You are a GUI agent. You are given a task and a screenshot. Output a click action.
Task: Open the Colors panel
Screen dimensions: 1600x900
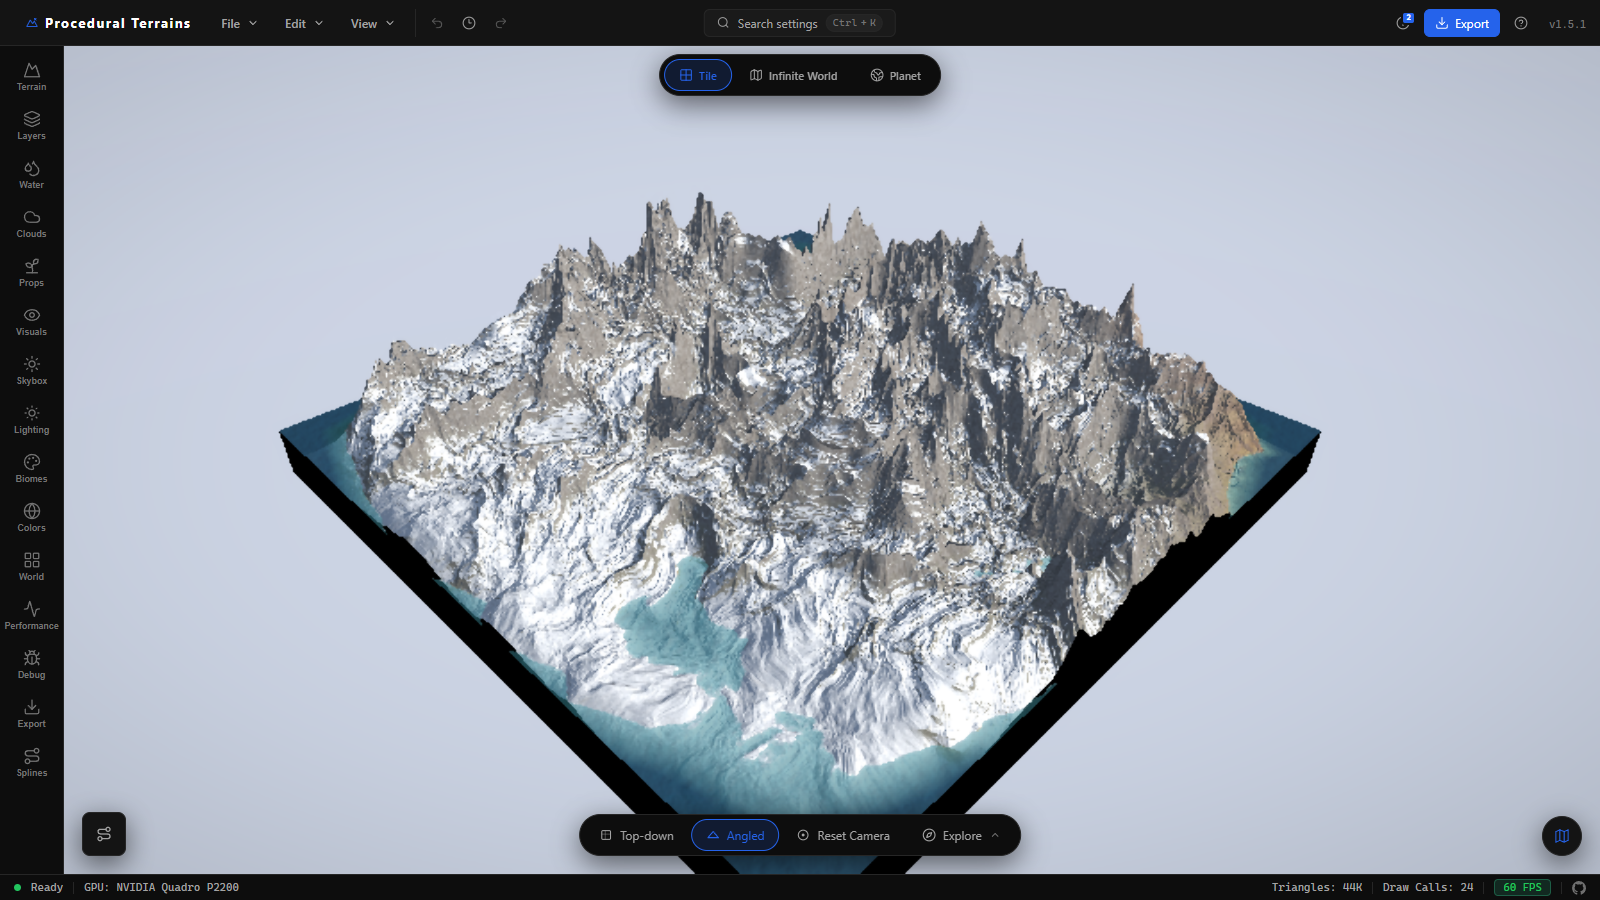coord(31,518)
